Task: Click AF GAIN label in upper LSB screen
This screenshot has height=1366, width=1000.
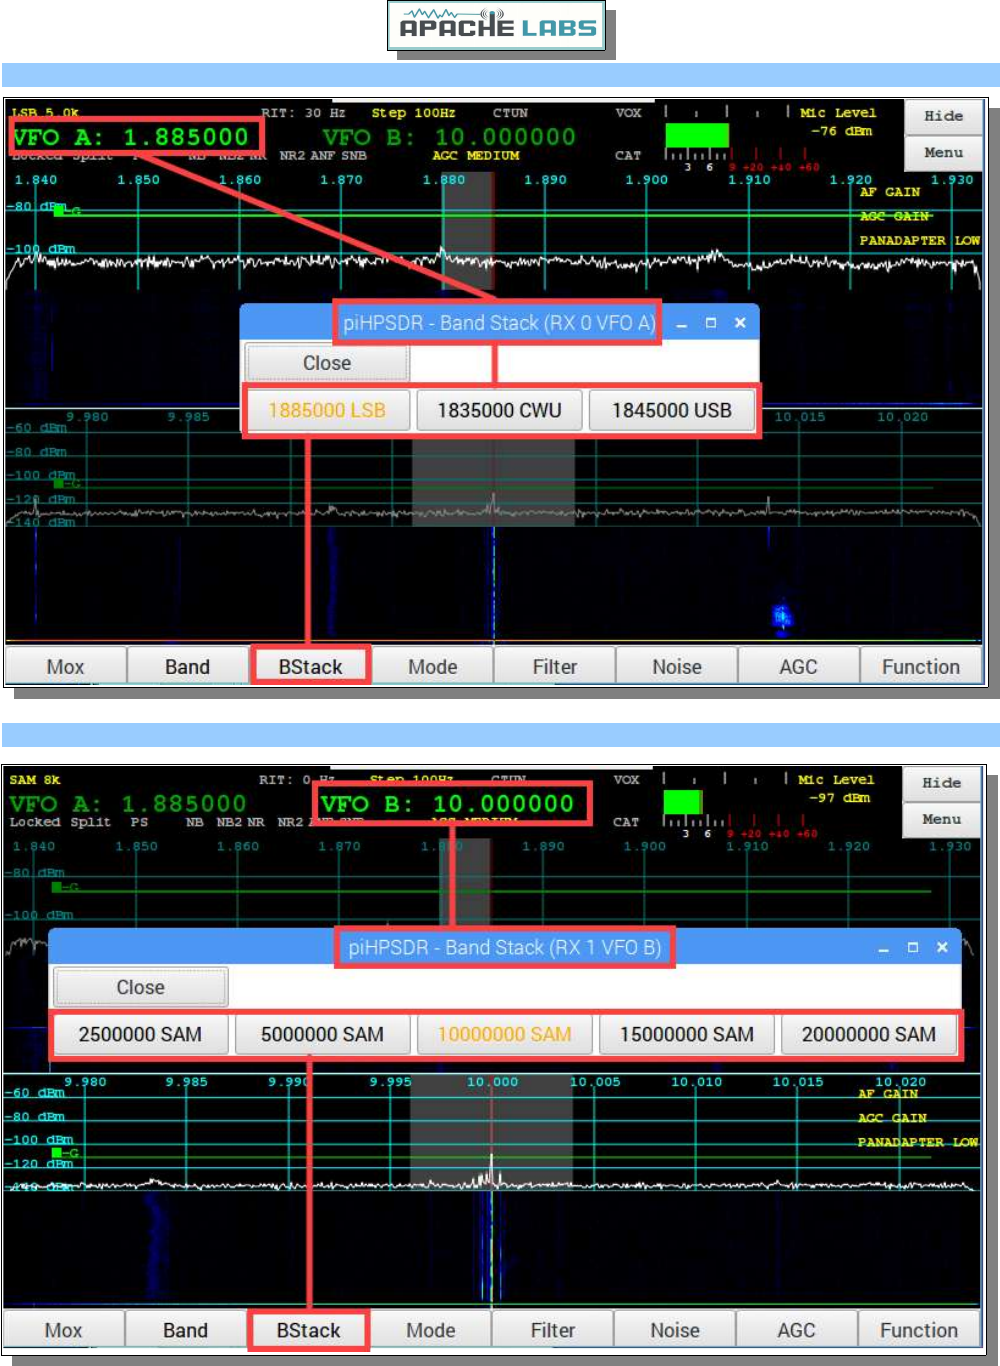Action: 890,192
